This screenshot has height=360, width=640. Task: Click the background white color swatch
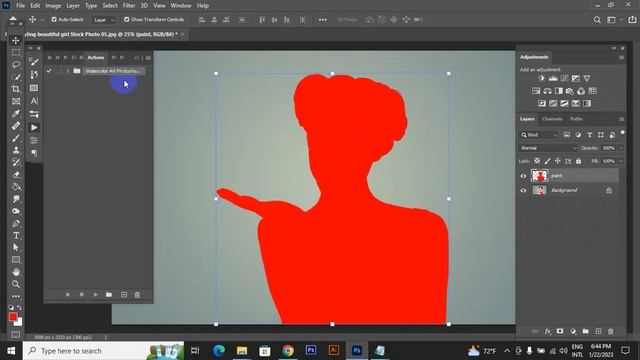pyautogui.click(x=19, y=322)
